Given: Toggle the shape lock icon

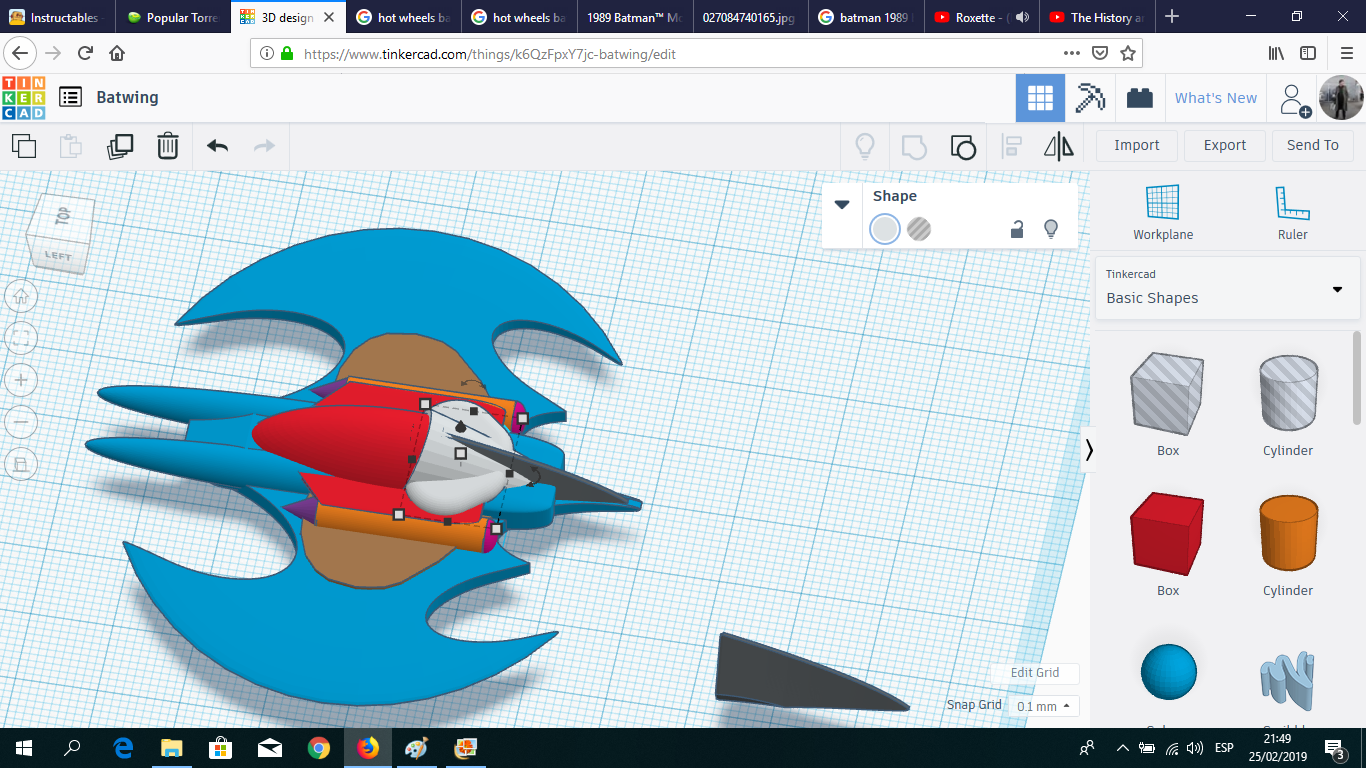Looking at the screenshot, I should click(x=1017, y=229).
